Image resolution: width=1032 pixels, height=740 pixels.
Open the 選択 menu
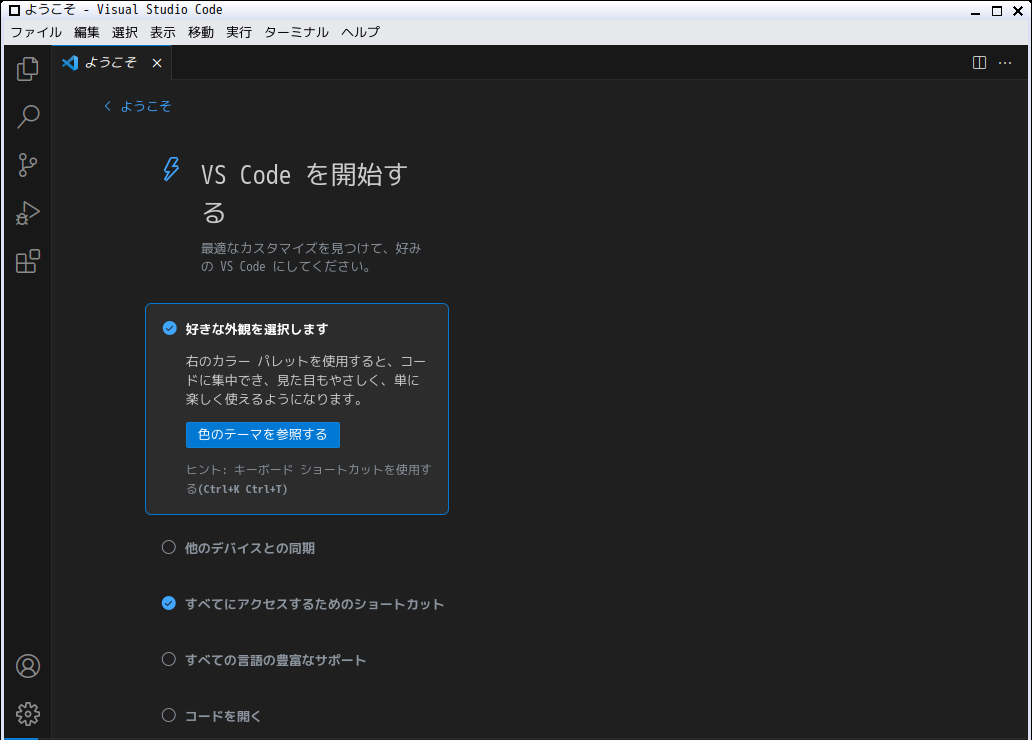point(125,32)
